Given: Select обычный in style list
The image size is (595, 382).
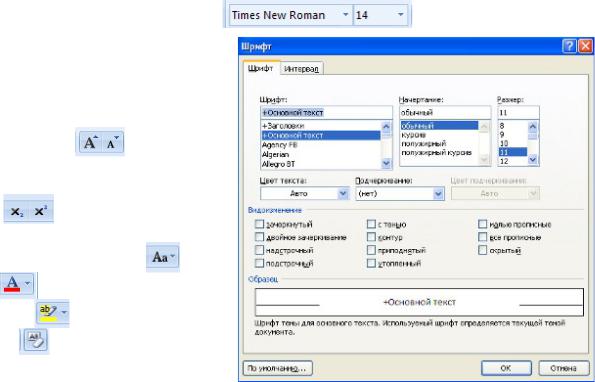Looking at the screenshot, I should 439,126.
